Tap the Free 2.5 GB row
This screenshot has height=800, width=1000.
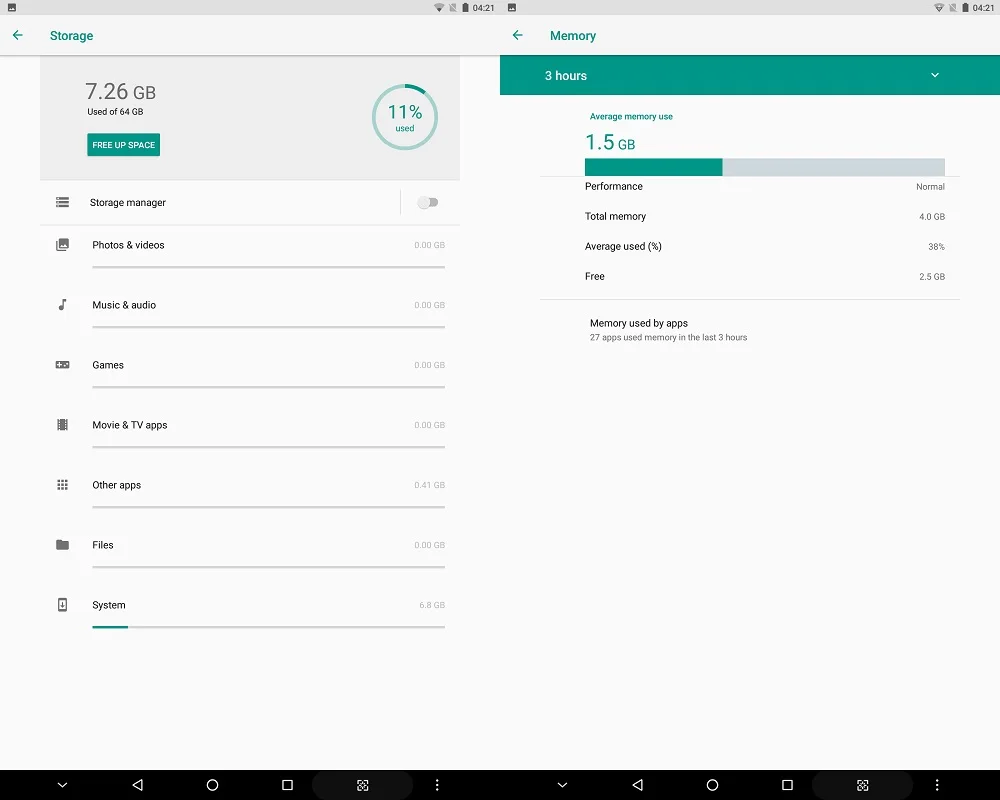(x=765, y=276)
